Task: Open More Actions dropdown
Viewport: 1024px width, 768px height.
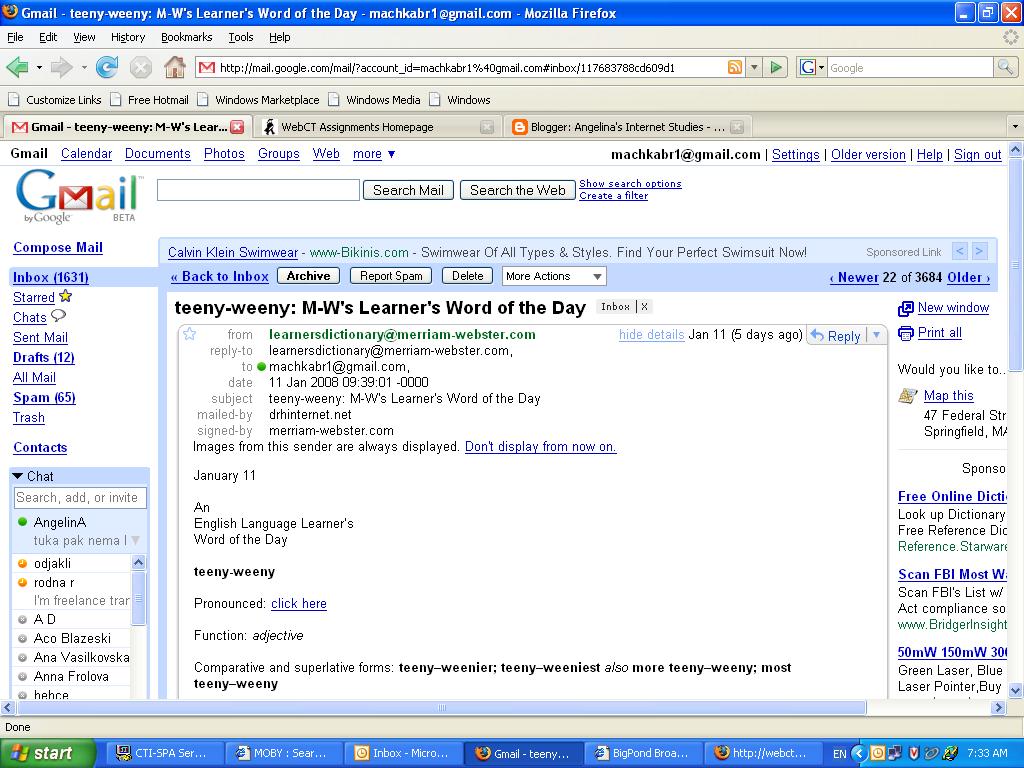Action: 554,276
